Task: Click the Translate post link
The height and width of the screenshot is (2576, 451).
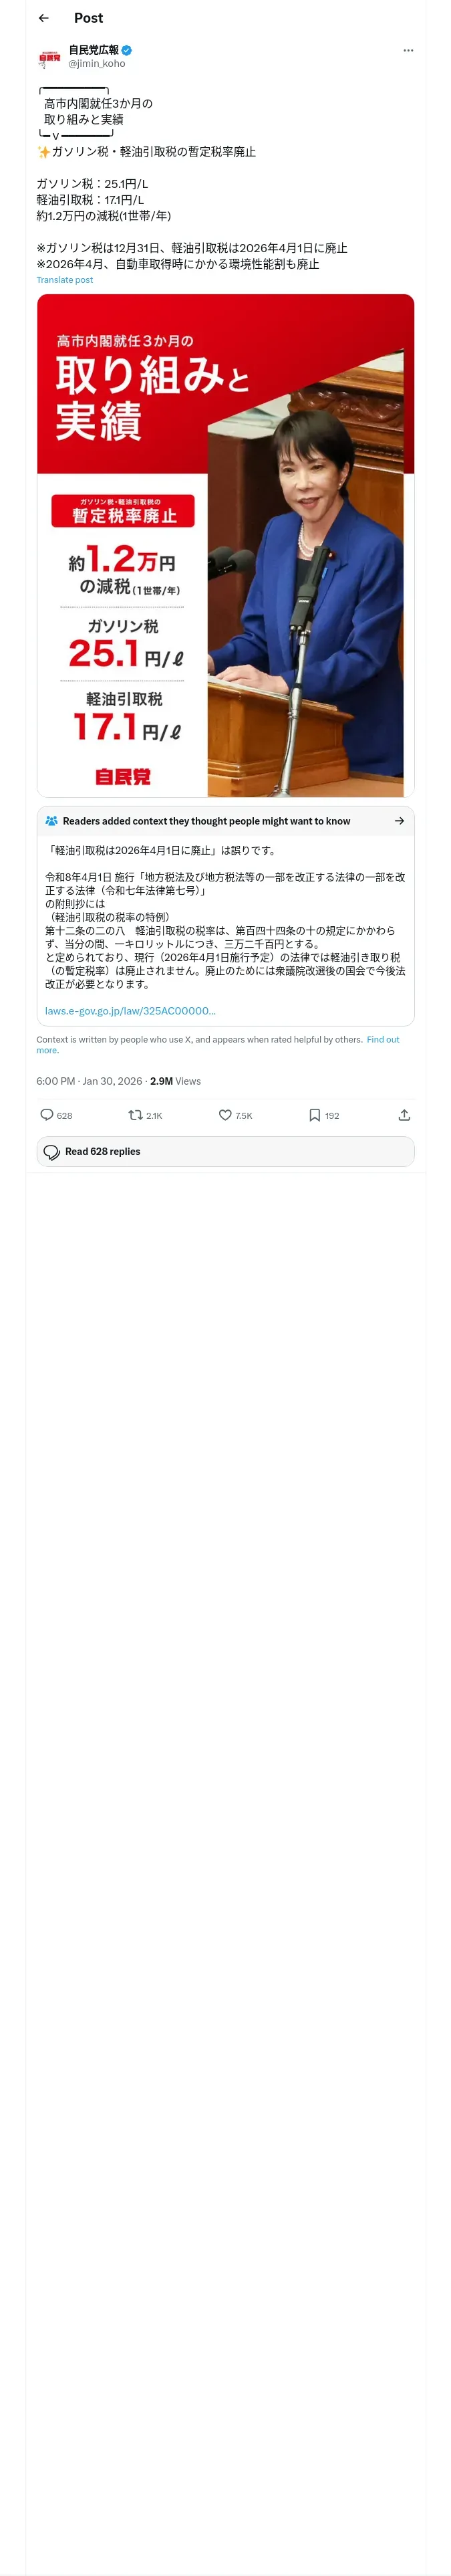Action: click(x=64, y=280)
